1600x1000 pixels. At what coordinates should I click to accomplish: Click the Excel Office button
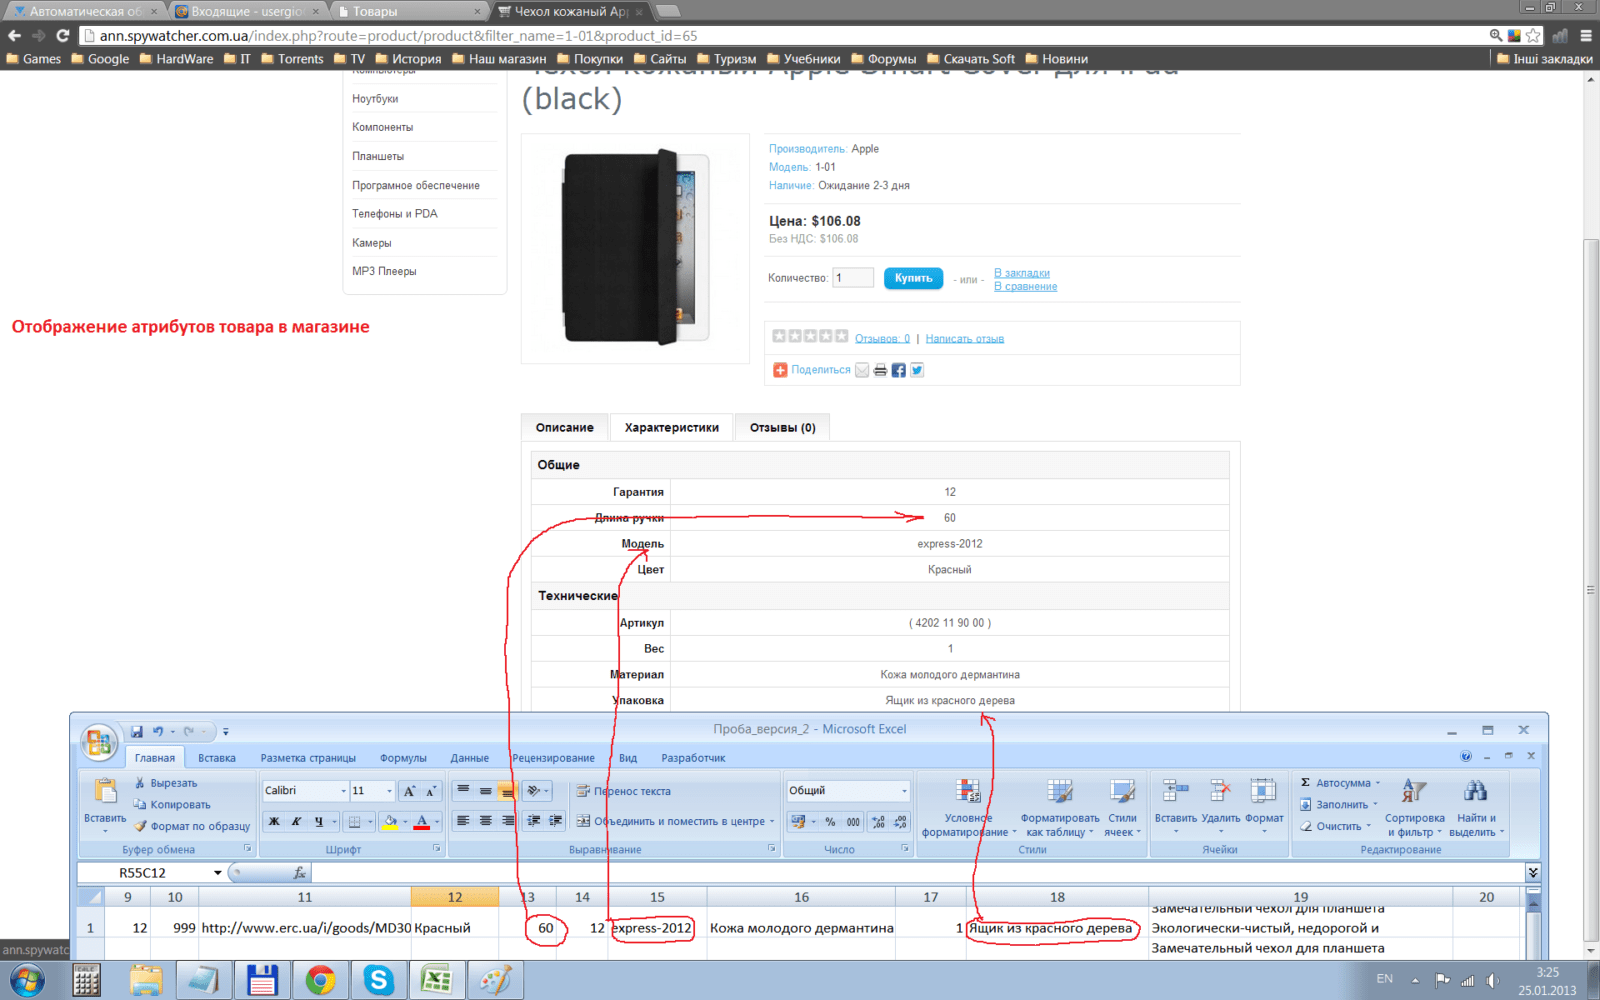tap(98, 741)
